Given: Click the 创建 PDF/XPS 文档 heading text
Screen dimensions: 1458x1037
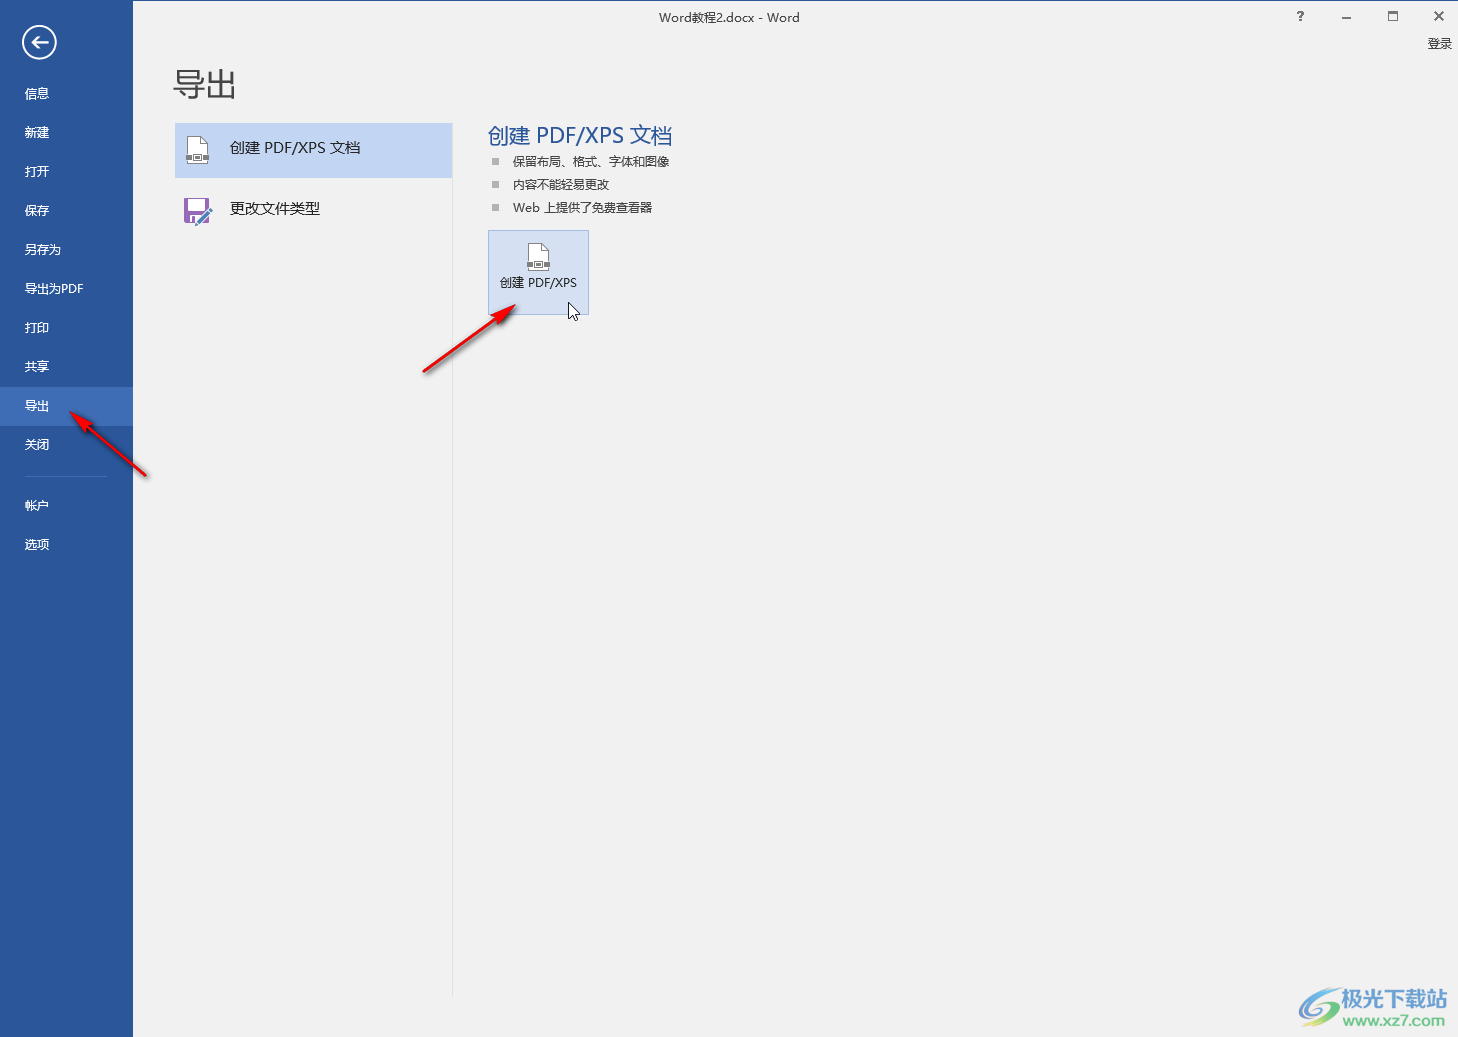Looking at the screenshot, I should click(580, 136).
